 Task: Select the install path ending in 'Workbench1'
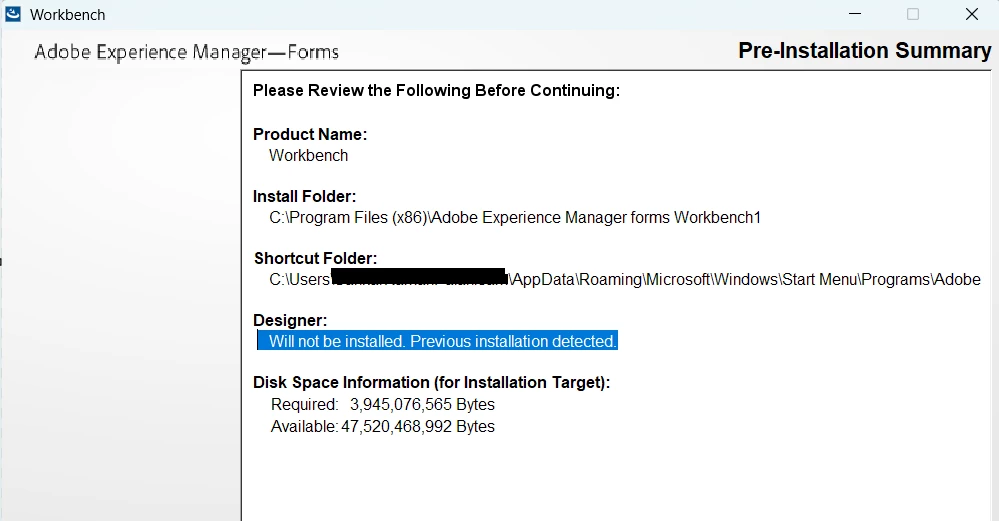point(515,218)
